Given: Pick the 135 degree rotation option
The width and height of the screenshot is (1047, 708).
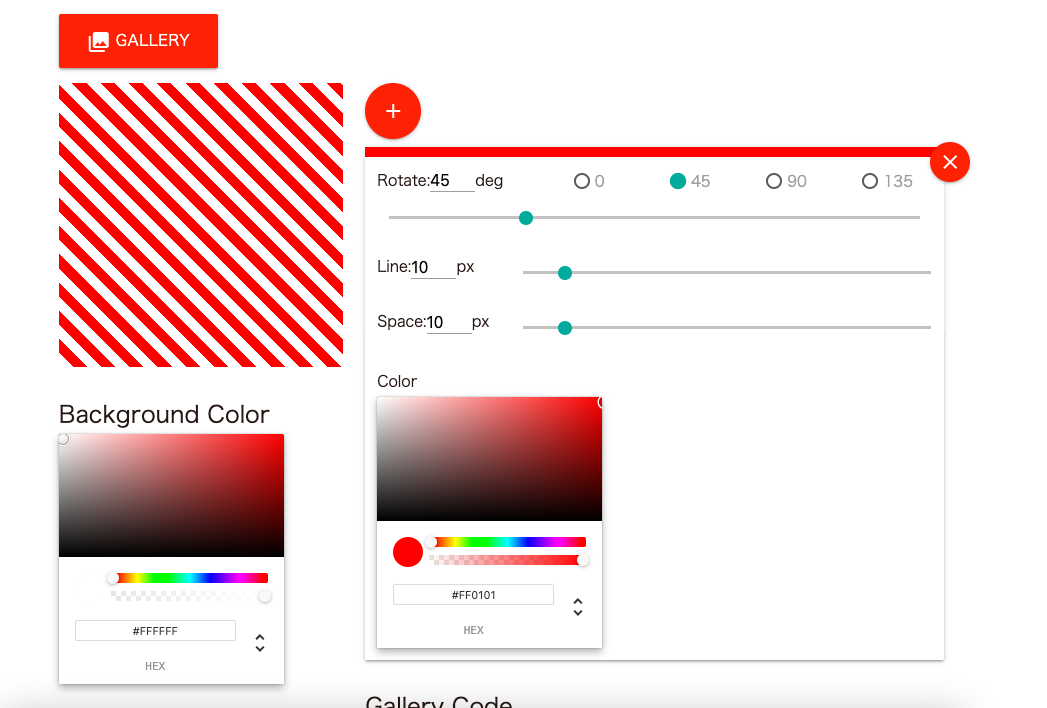Looking at the screenshot, I should (870, 181).
